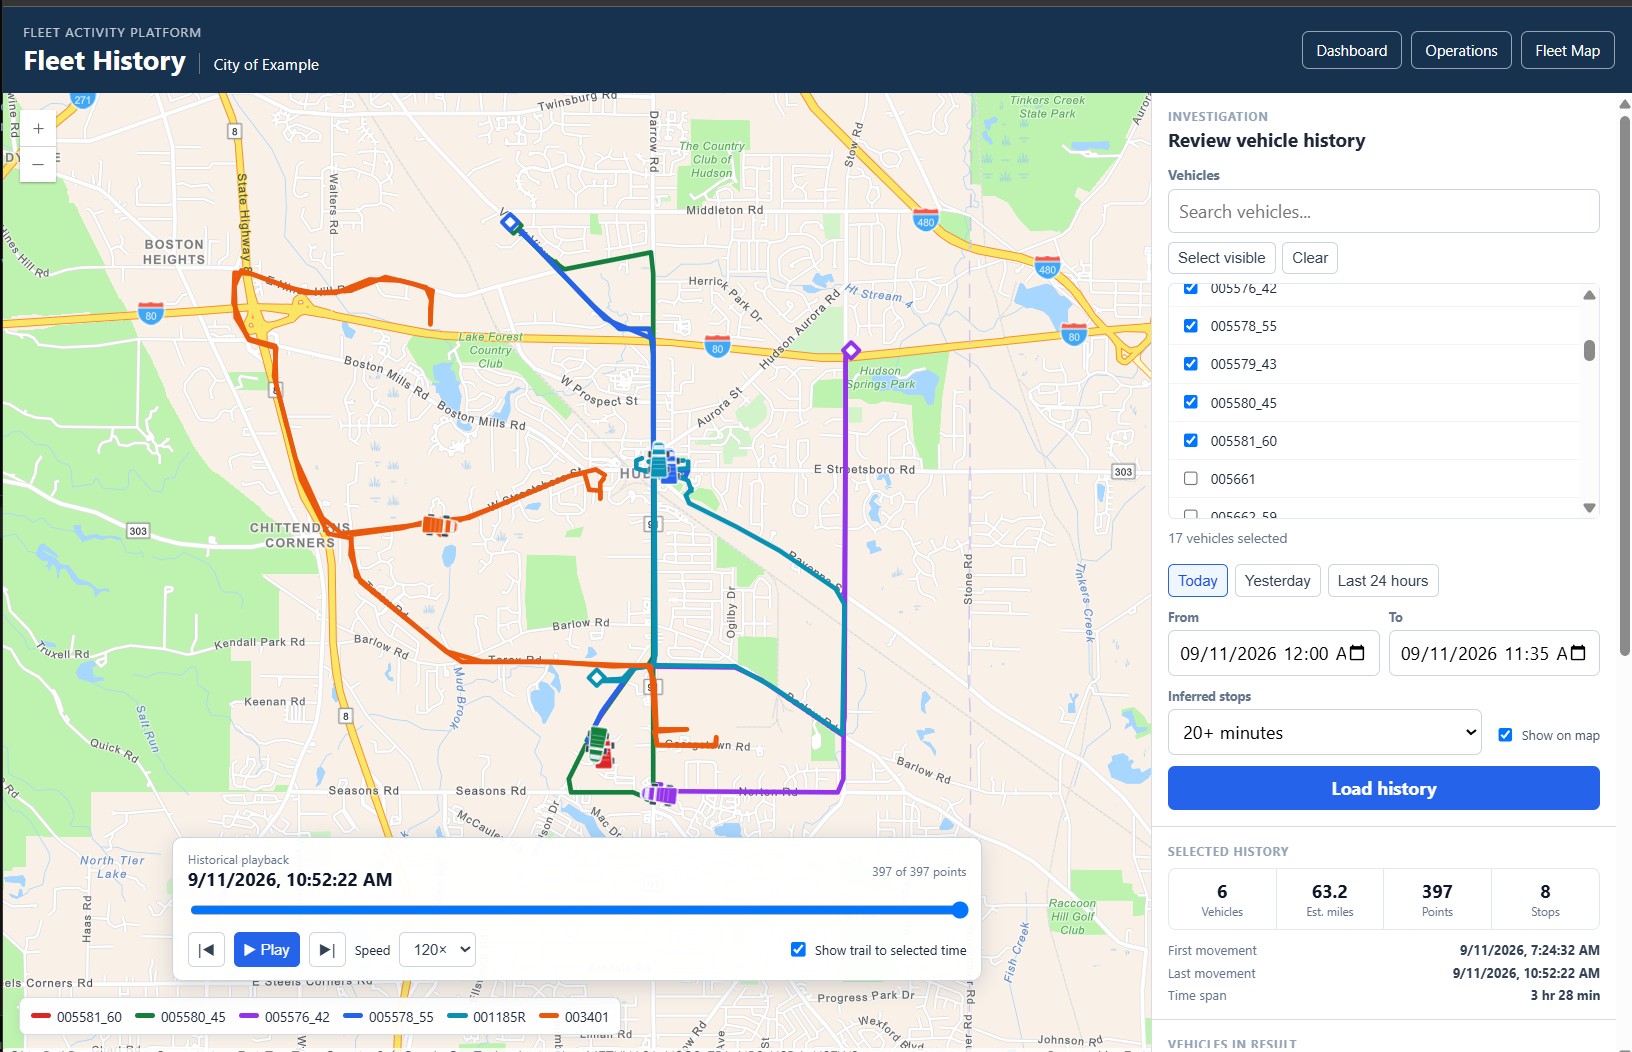This screenshot has height=1052, width=1632.
Task: Clear the vehicle selection
Action: pyautogui.click(x=1310, y=258)
